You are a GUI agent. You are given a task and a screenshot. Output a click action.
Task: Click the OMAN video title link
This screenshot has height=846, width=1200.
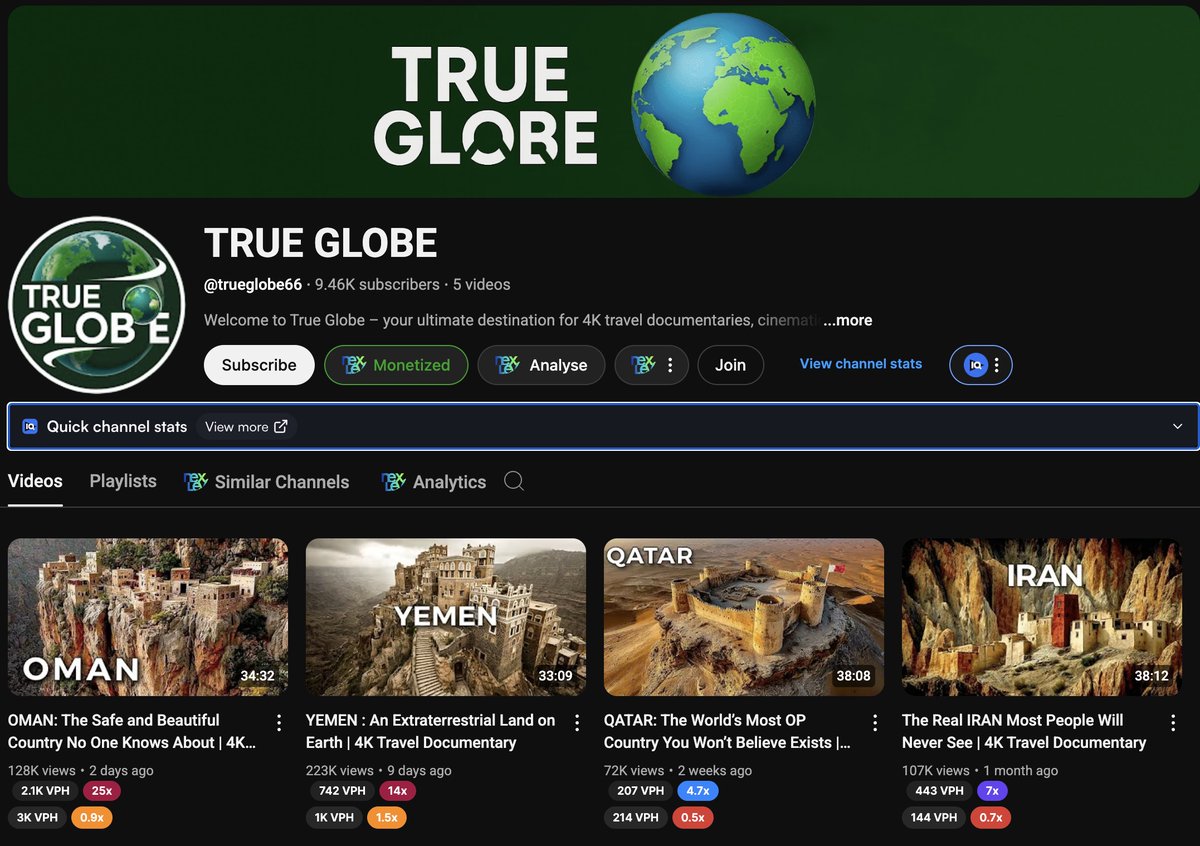click(x=132, y=731)
